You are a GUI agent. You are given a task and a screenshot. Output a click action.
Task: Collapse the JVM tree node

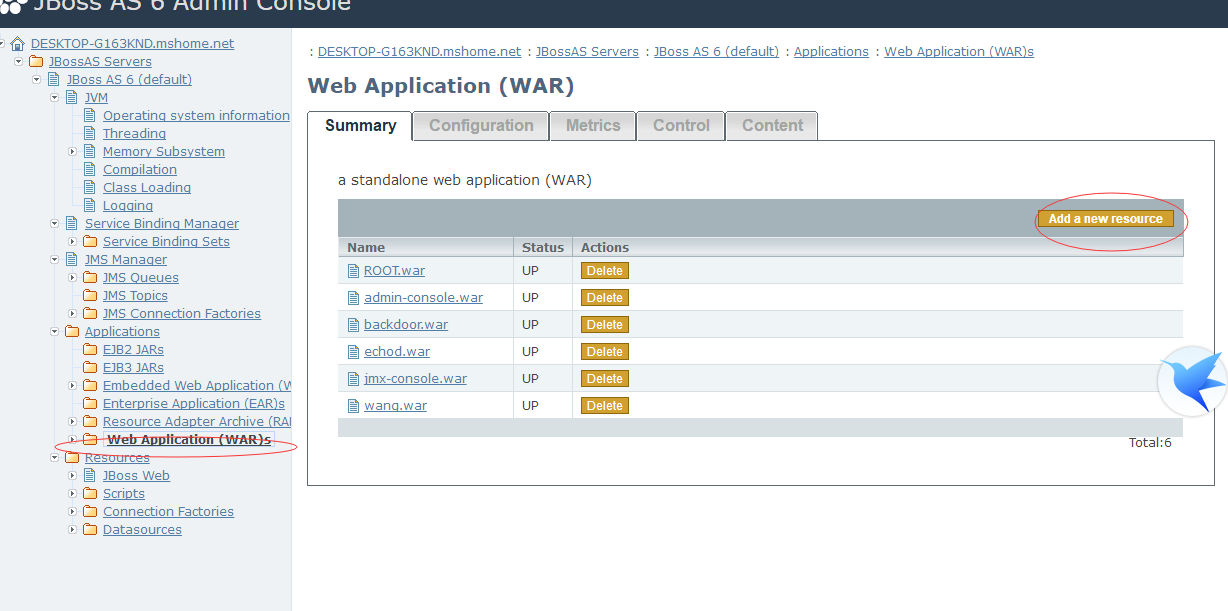pyautogui.click(x=55, y=98)
